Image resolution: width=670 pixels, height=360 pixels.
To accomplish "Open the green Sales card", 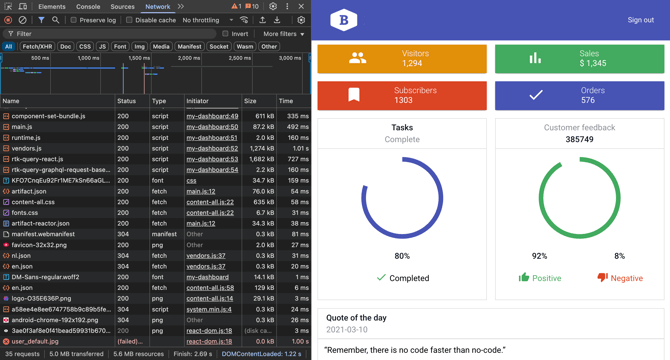I will click(x=579, y=59).
